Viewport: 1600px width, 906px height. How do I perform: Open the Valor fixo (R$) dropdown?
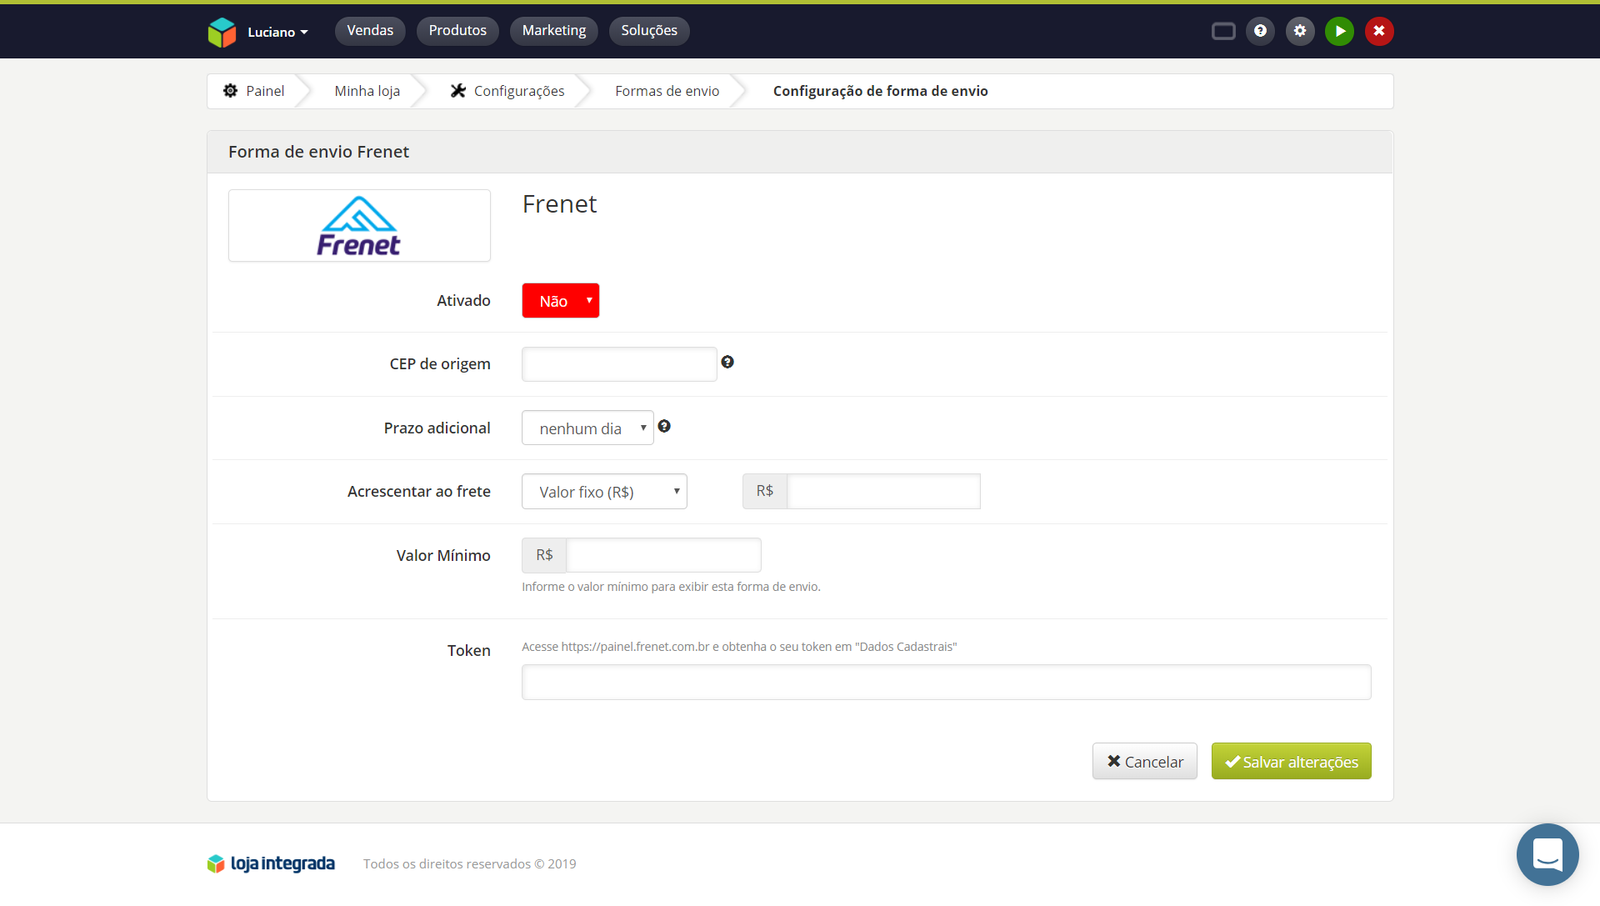point(604,492)
